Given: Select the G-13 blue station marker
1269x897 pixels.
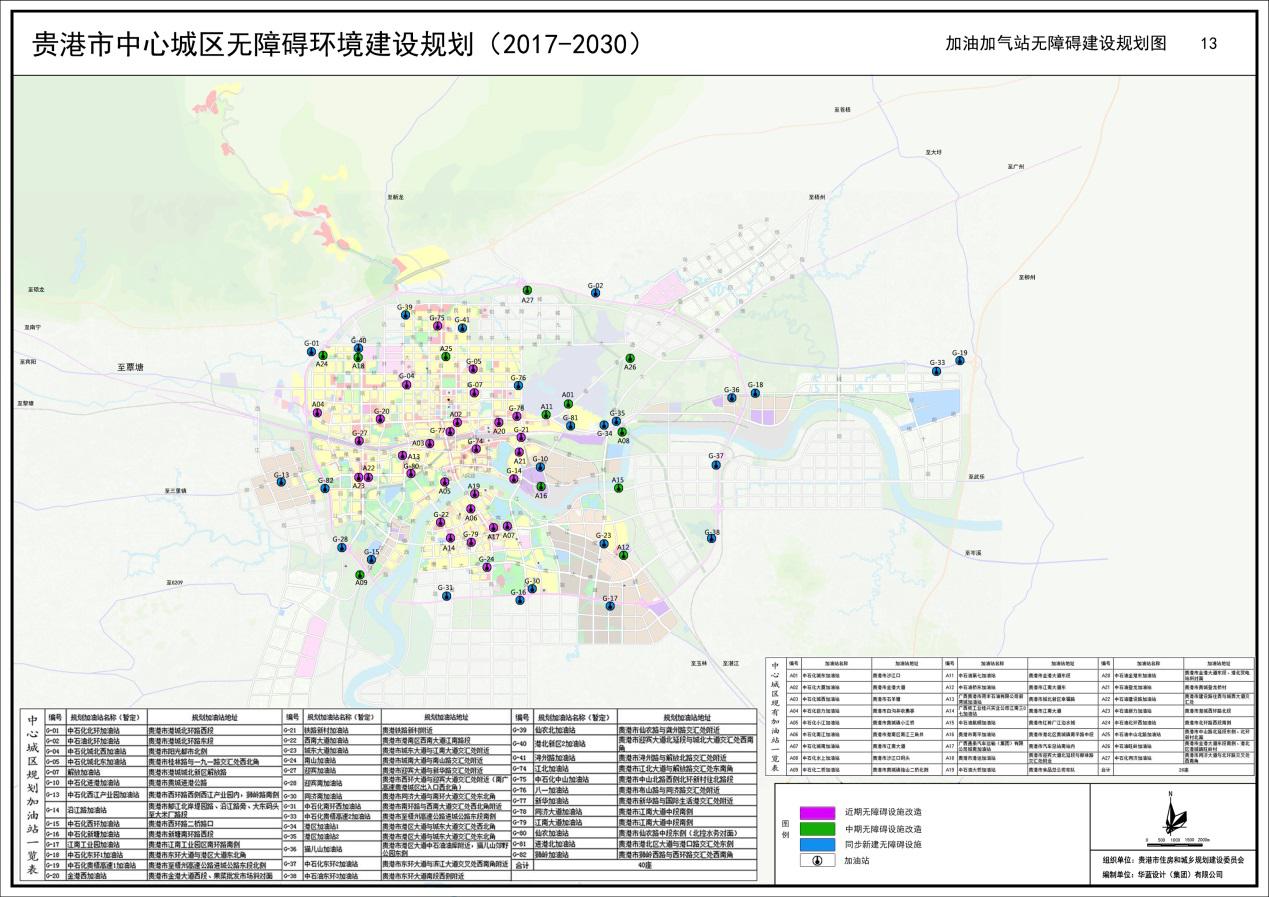Looking at the screenshot, I should (x=282, y=482).
